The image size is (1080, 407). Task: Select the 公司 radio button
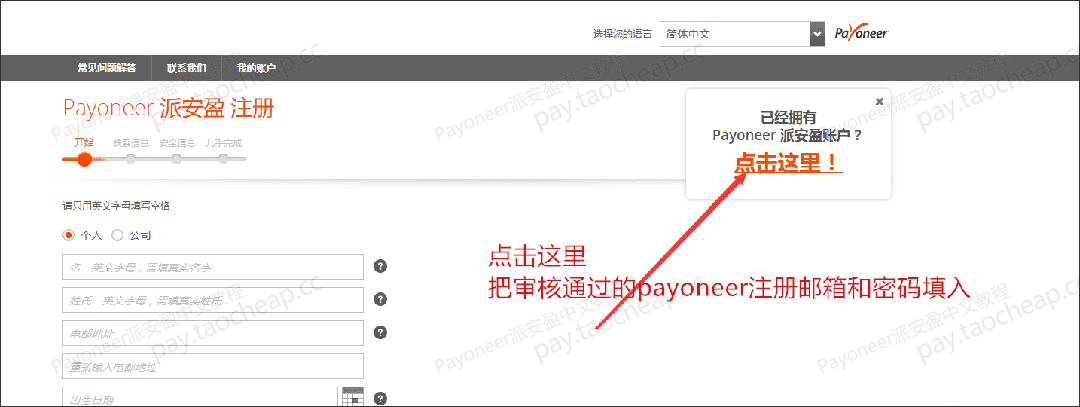117,235
